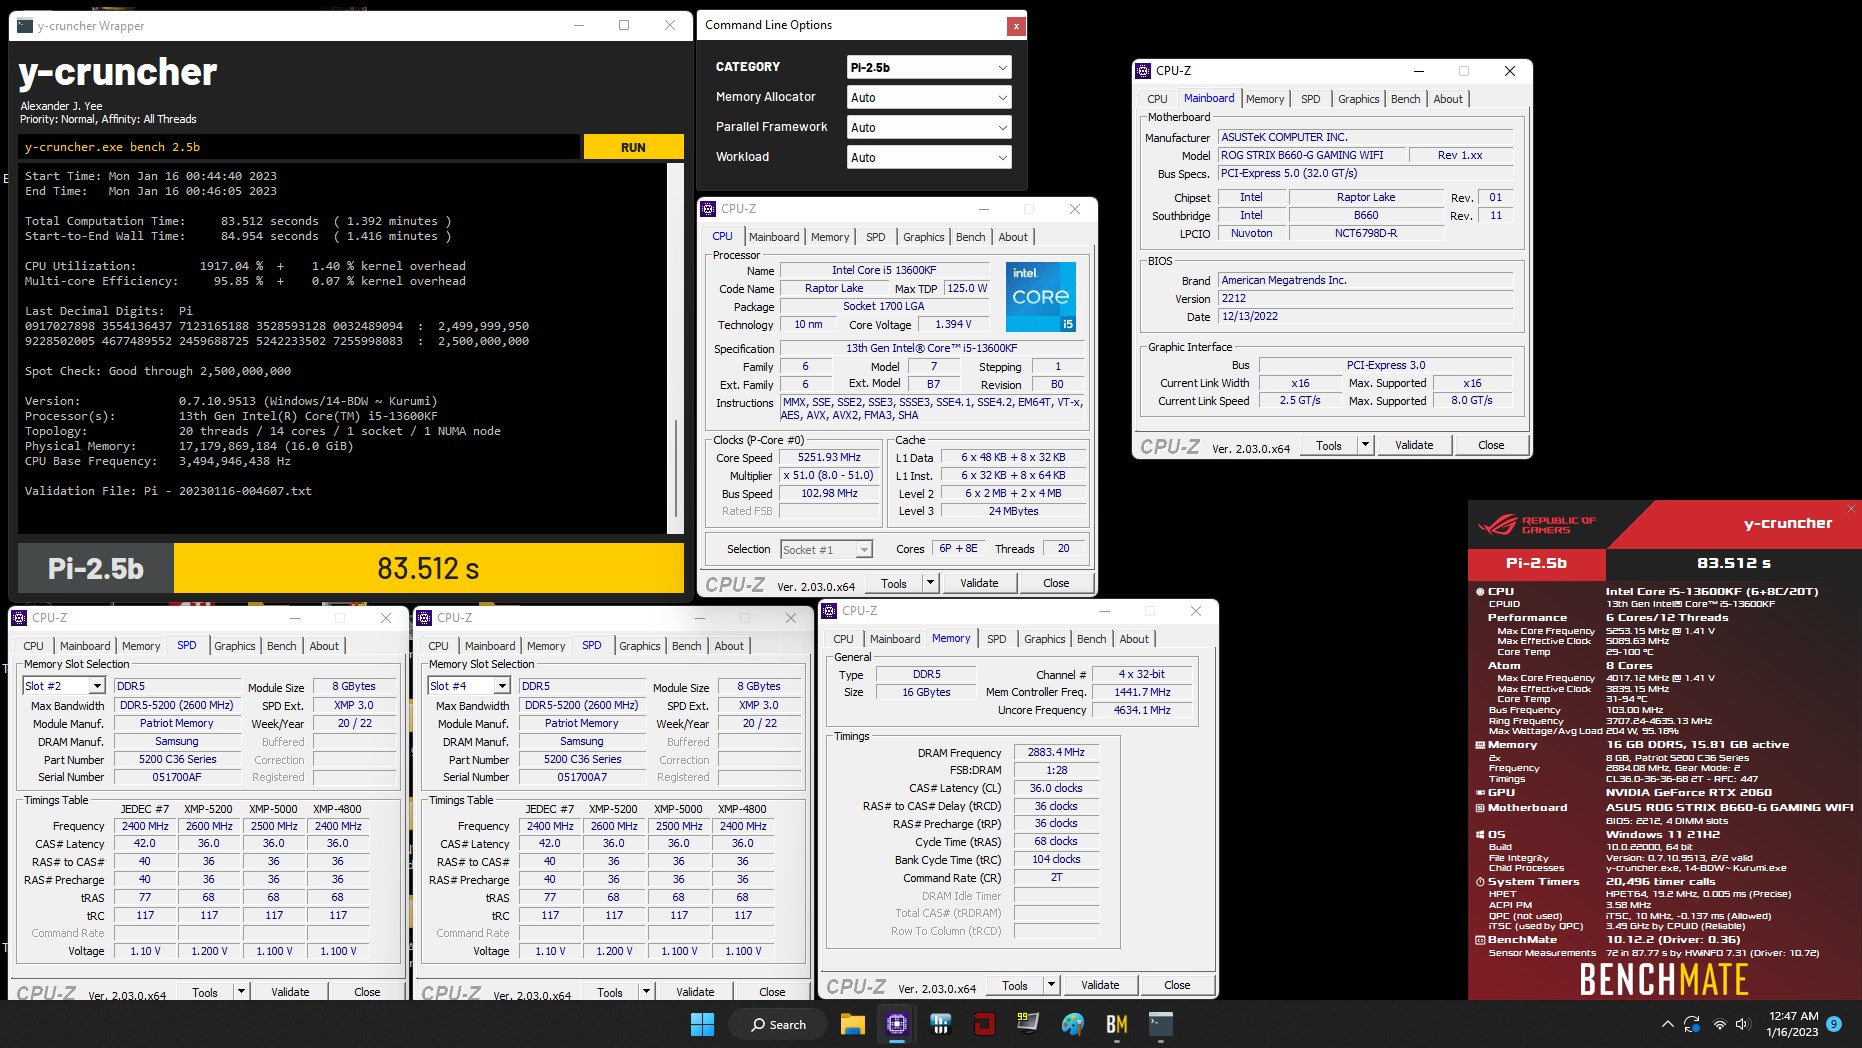Click the Uncore Frequency value 4634.1 MHz
This screenshot has height=1048, width=1862.
tap(1142, 710)
